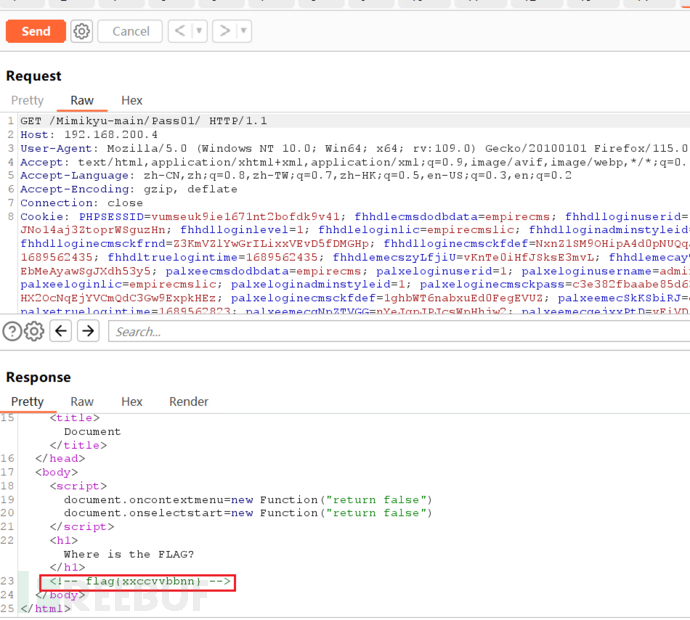Open the Response Render tab

click(x=189, y=401)
